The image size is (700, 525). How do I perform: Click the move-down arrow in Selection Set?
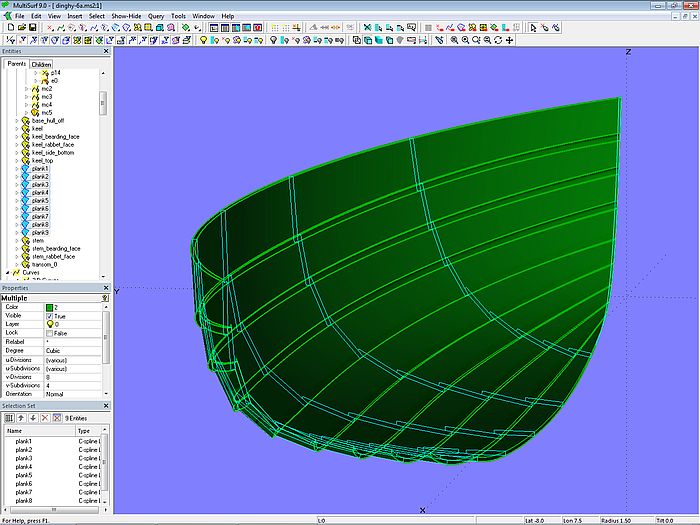[33, 417]
